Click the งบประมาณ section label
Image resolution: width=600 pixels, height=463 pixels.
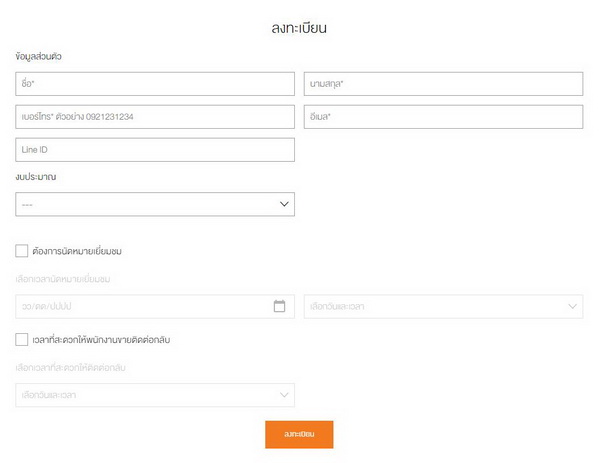36,177
